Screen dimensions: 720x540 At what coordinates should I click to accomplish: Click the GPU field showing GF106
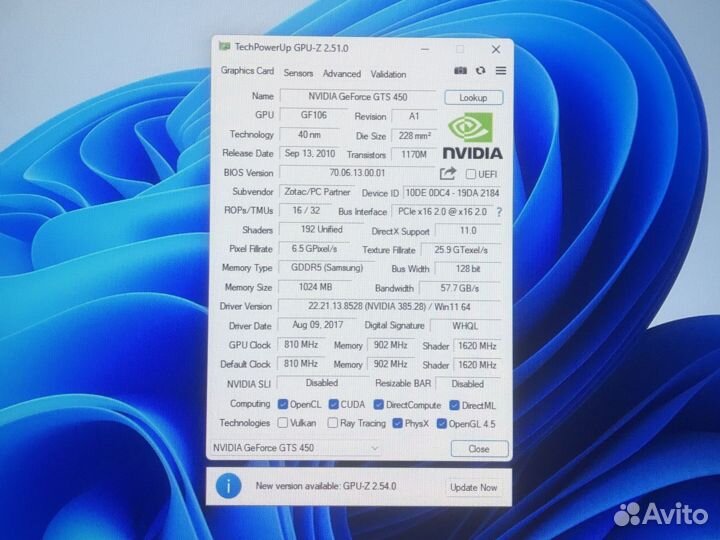(x=314, y=115)
